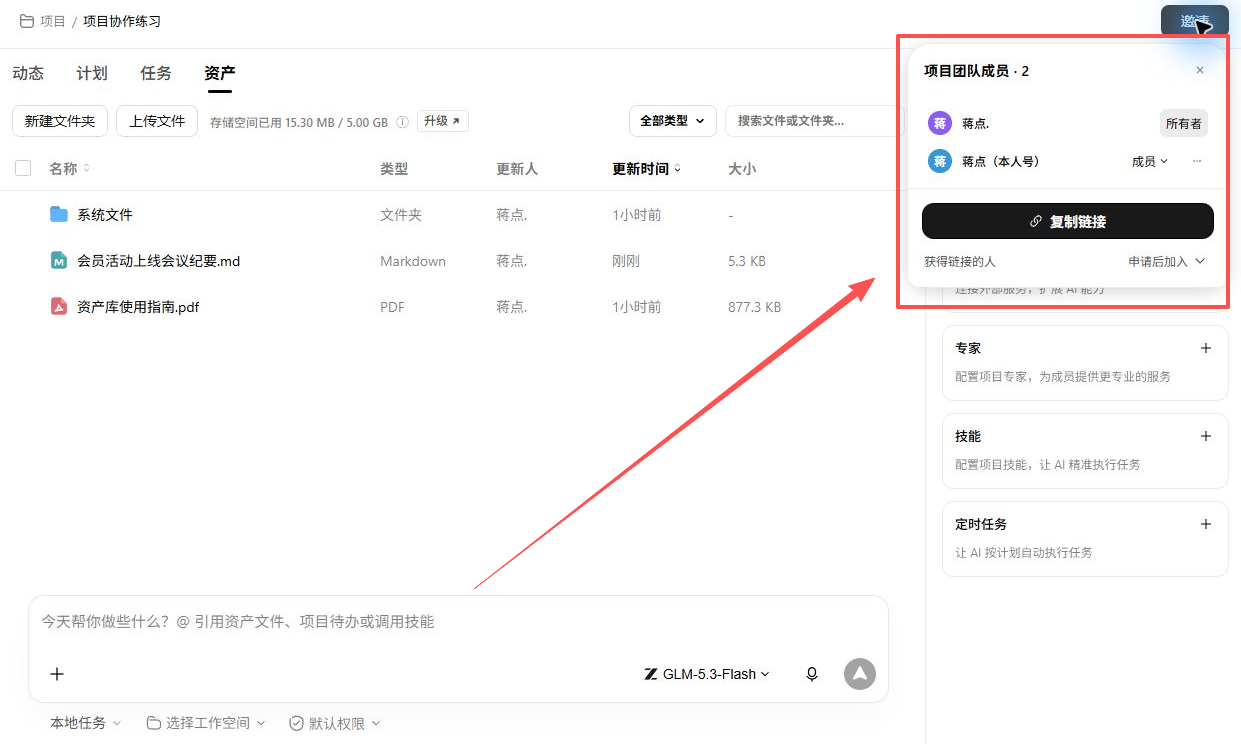Add a new 定时任务 with plus icon

click(1206, 524)
